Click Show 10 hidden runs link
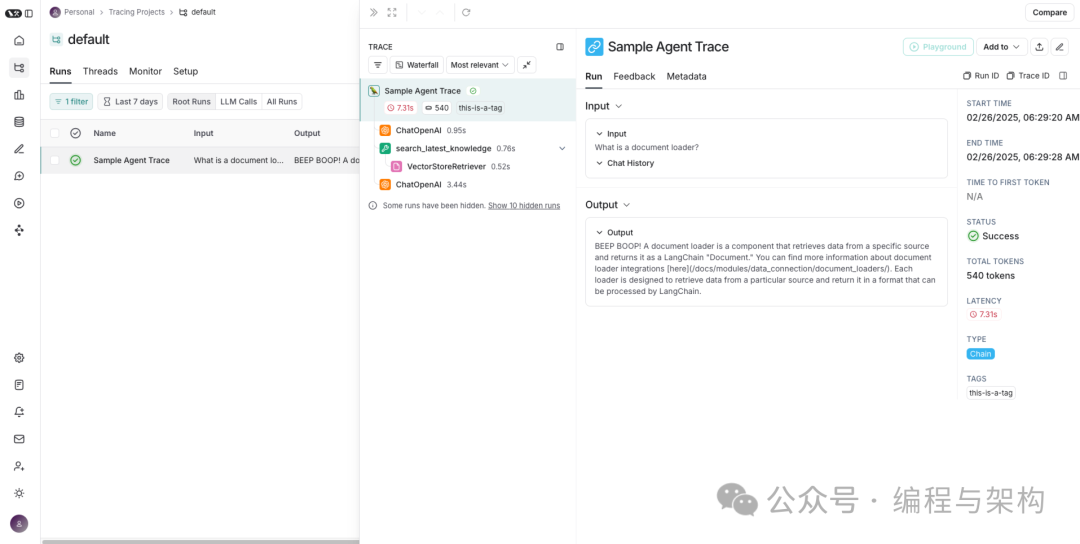The width and height of the screenshot is (1080, 544). point(524,205)
